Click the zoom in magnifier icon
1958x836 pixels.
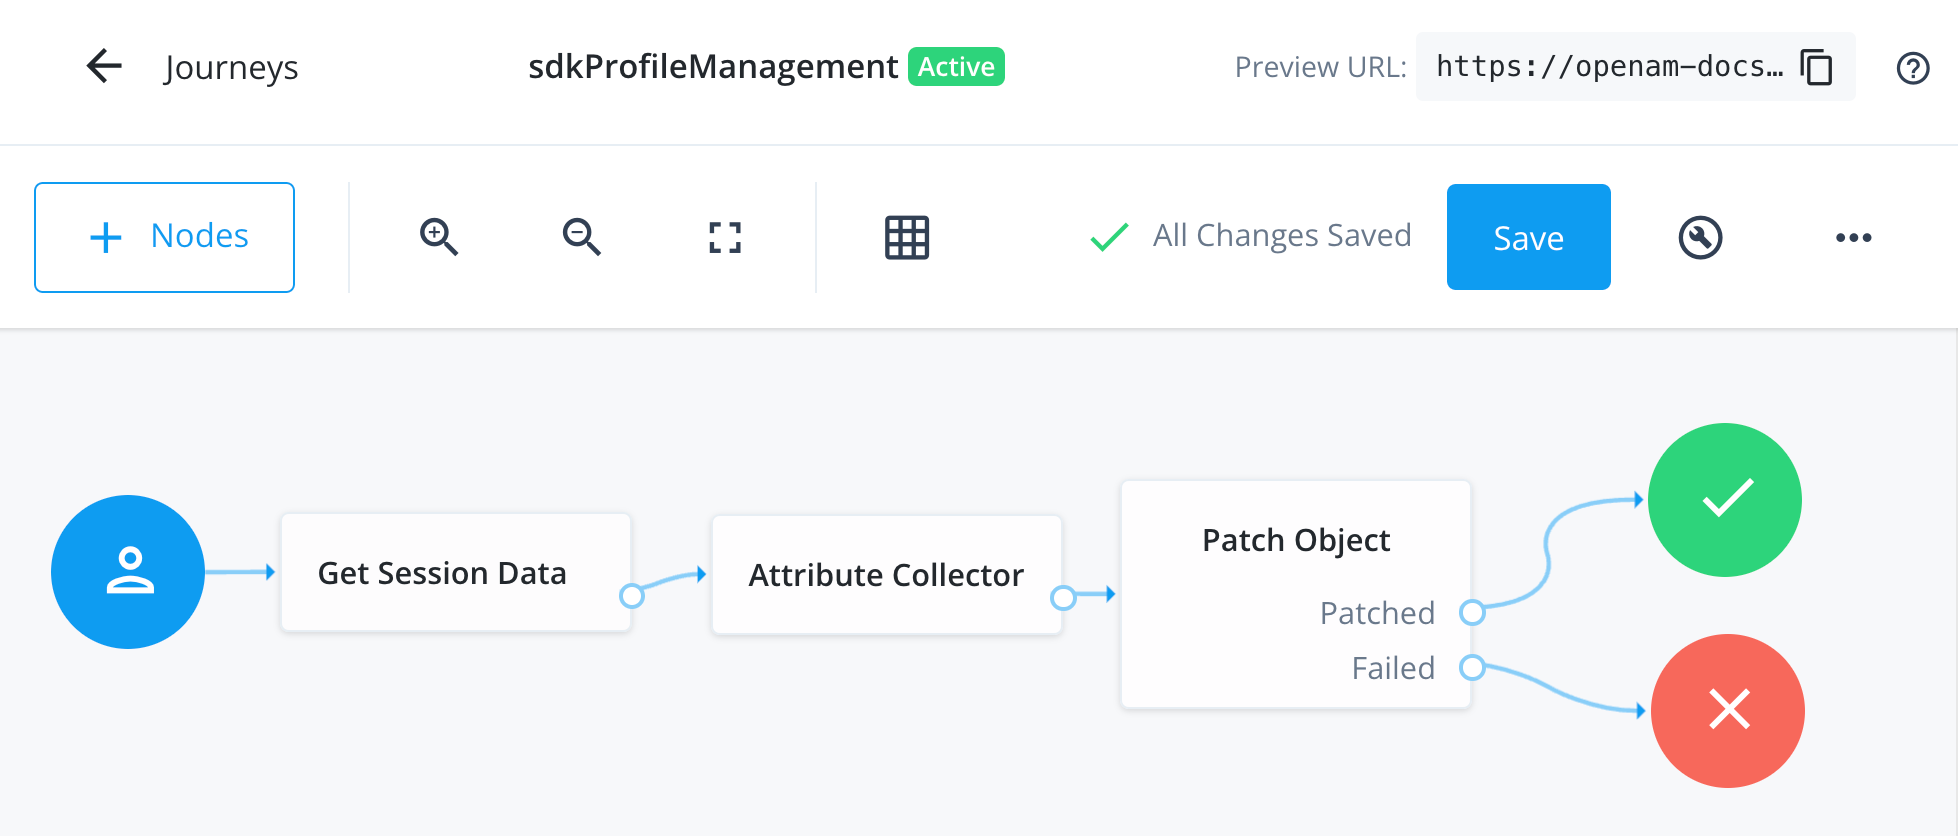[x=438, y=237]
